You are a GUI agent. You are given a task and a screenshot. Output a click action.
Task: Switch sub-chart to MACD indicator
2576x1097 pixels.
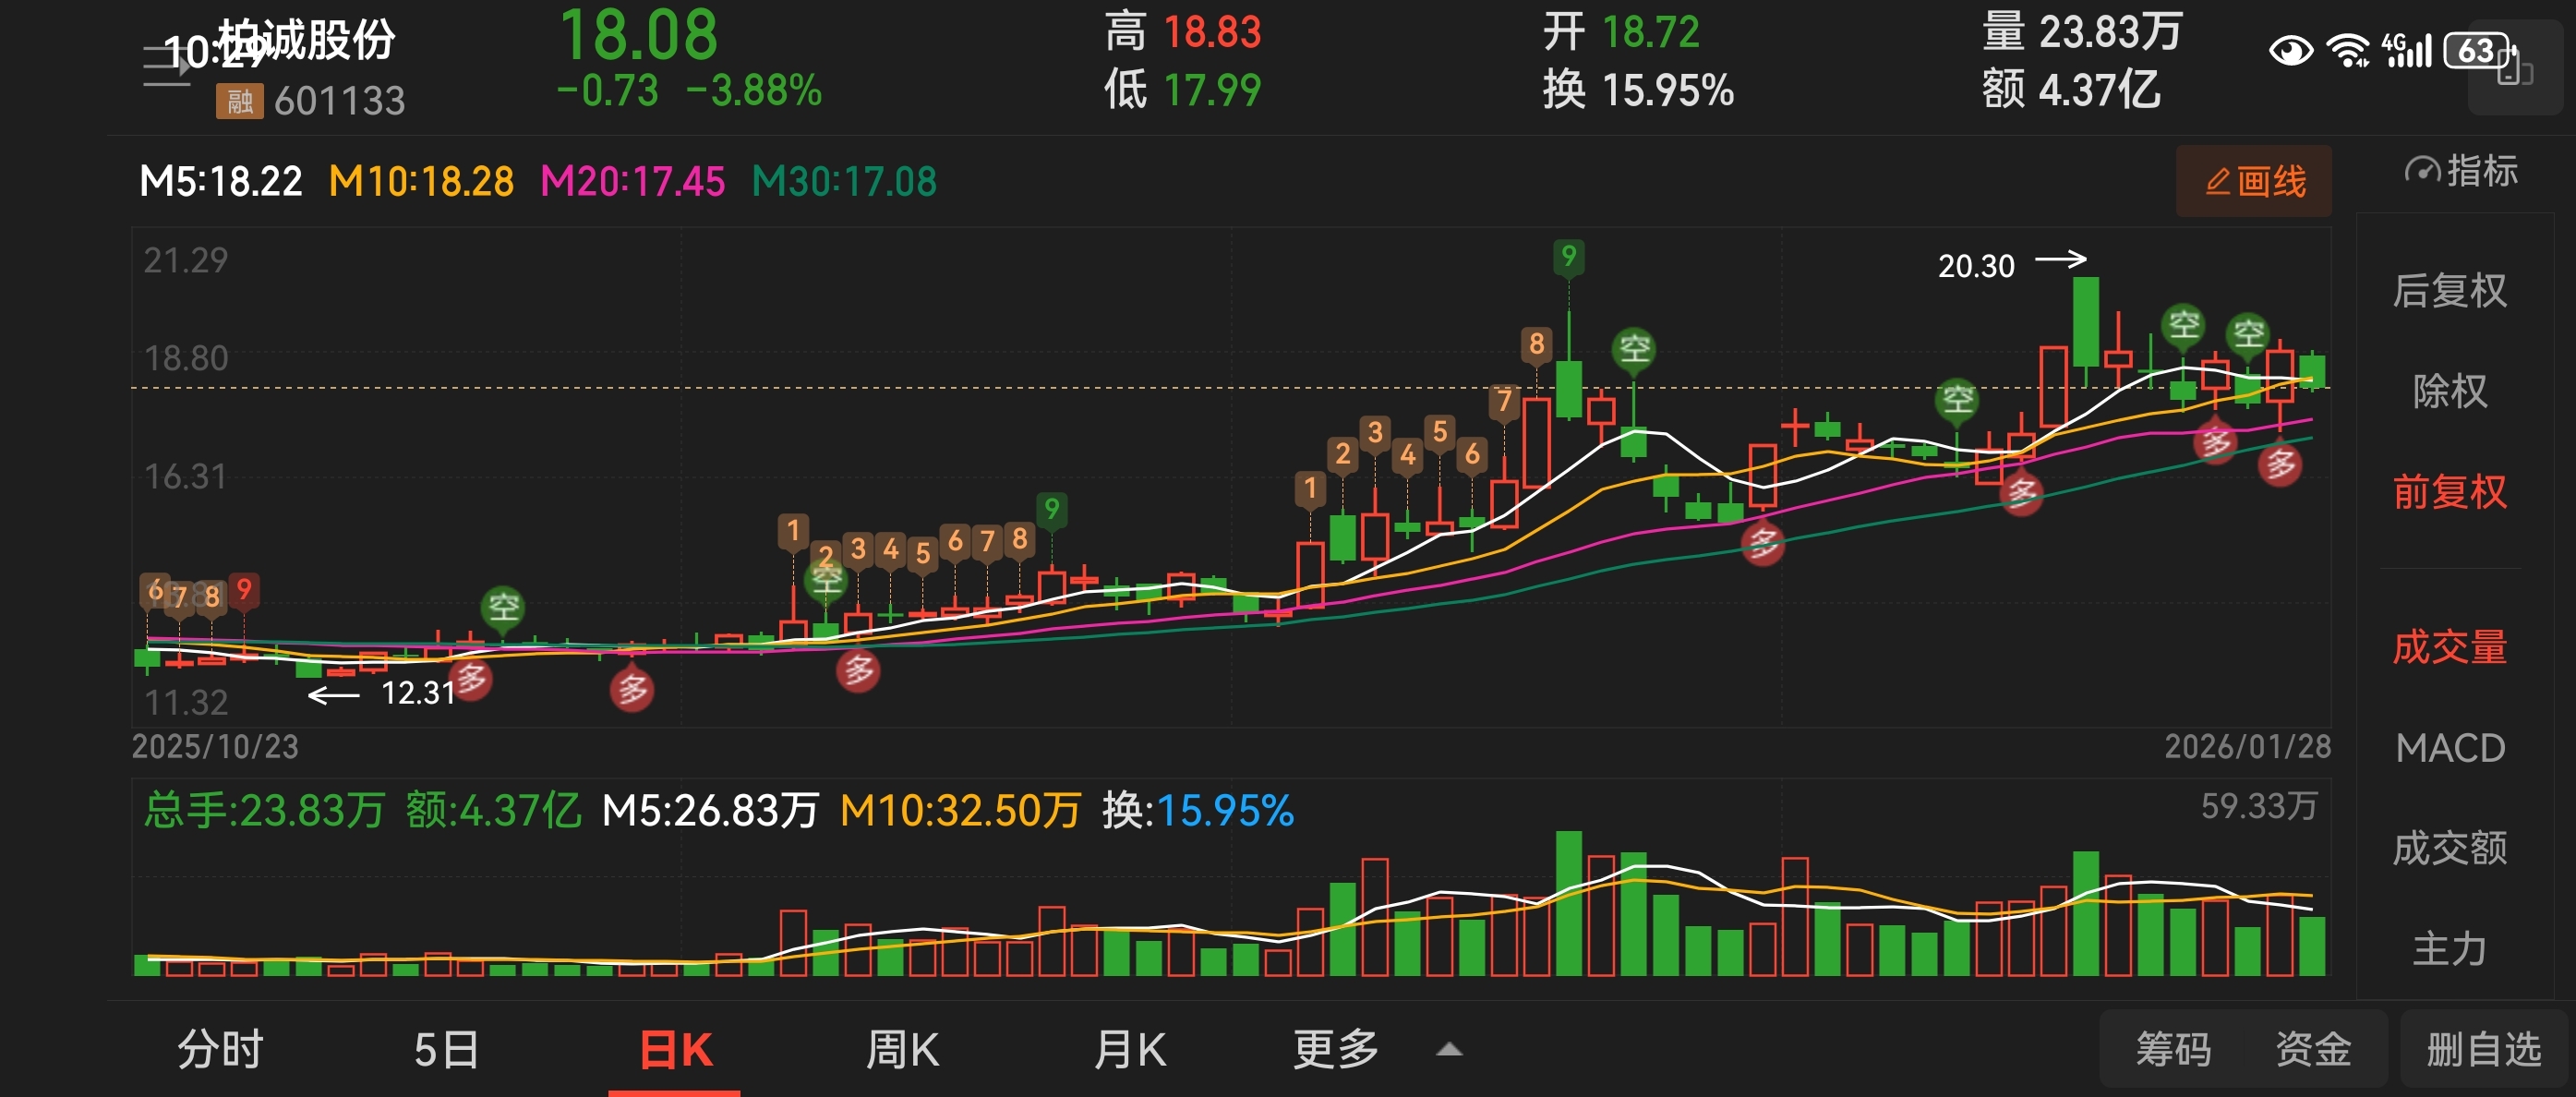click(2450, 747)
